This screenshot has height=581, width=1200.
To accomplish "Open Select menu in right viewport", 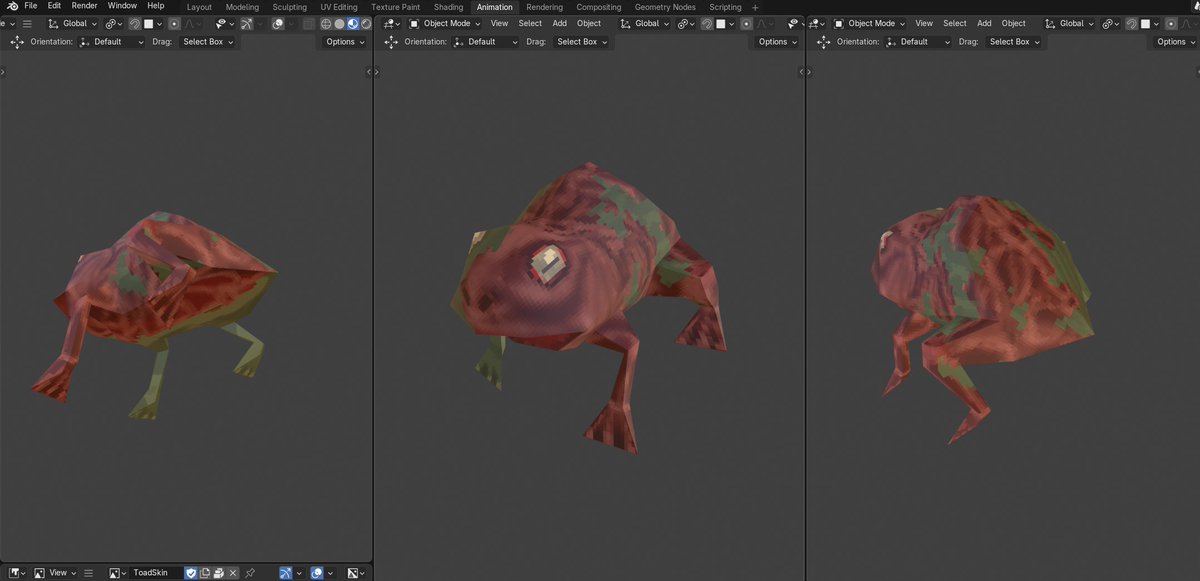I will pyautogui.click(x=955, y=23).
